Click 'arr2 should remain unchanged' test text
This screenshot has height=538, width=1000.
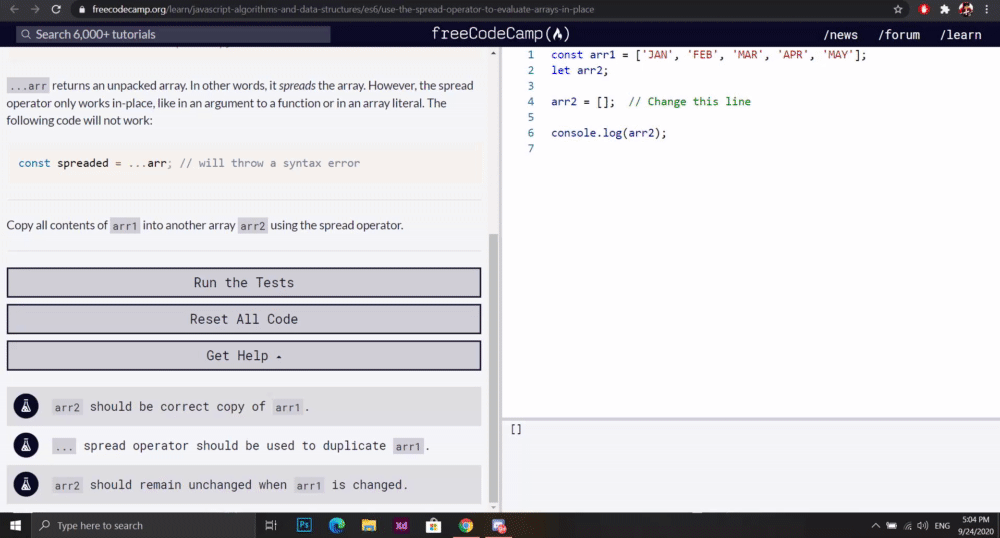(230, 485)
